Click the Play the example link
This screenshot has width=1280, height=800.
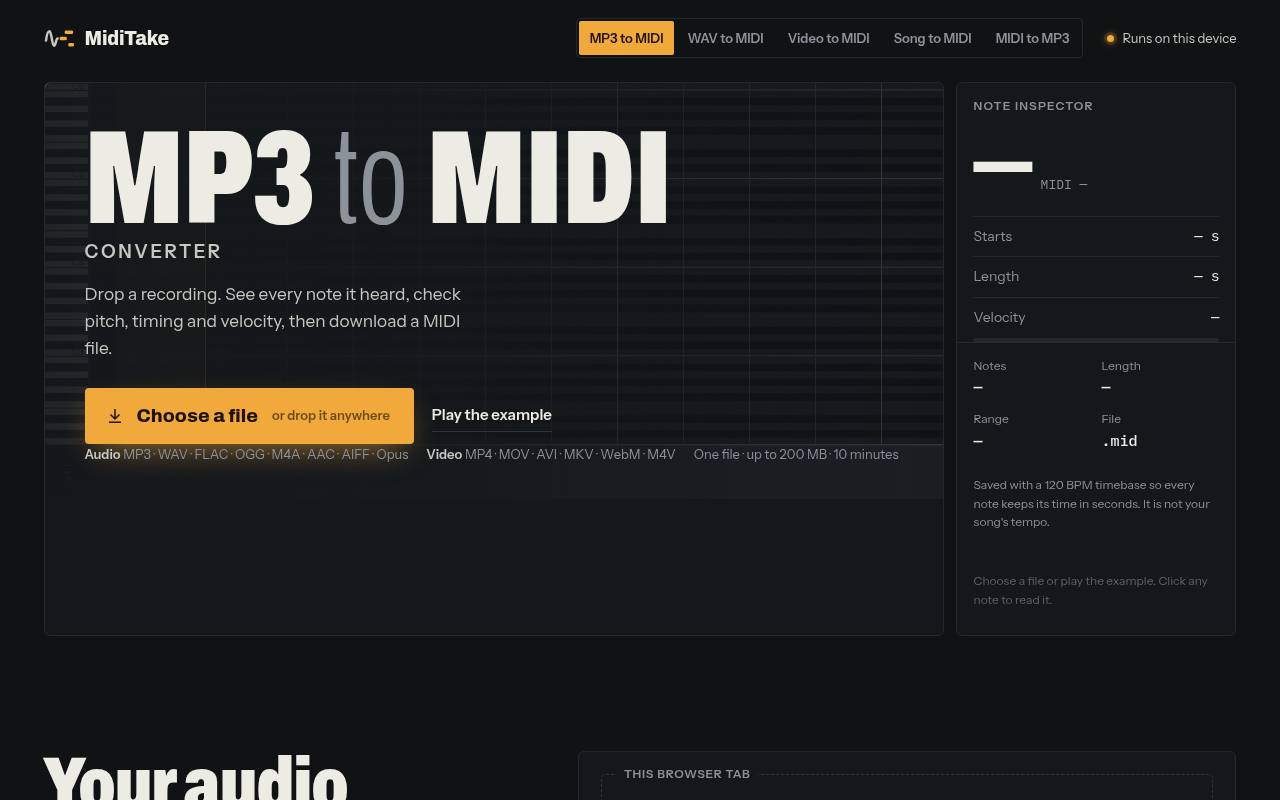tap(491, 415)
